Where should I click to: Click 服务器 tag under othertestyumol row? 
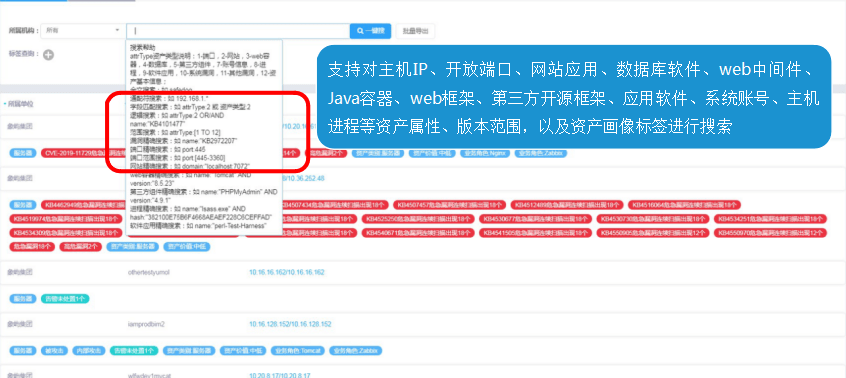coord(23,299)
